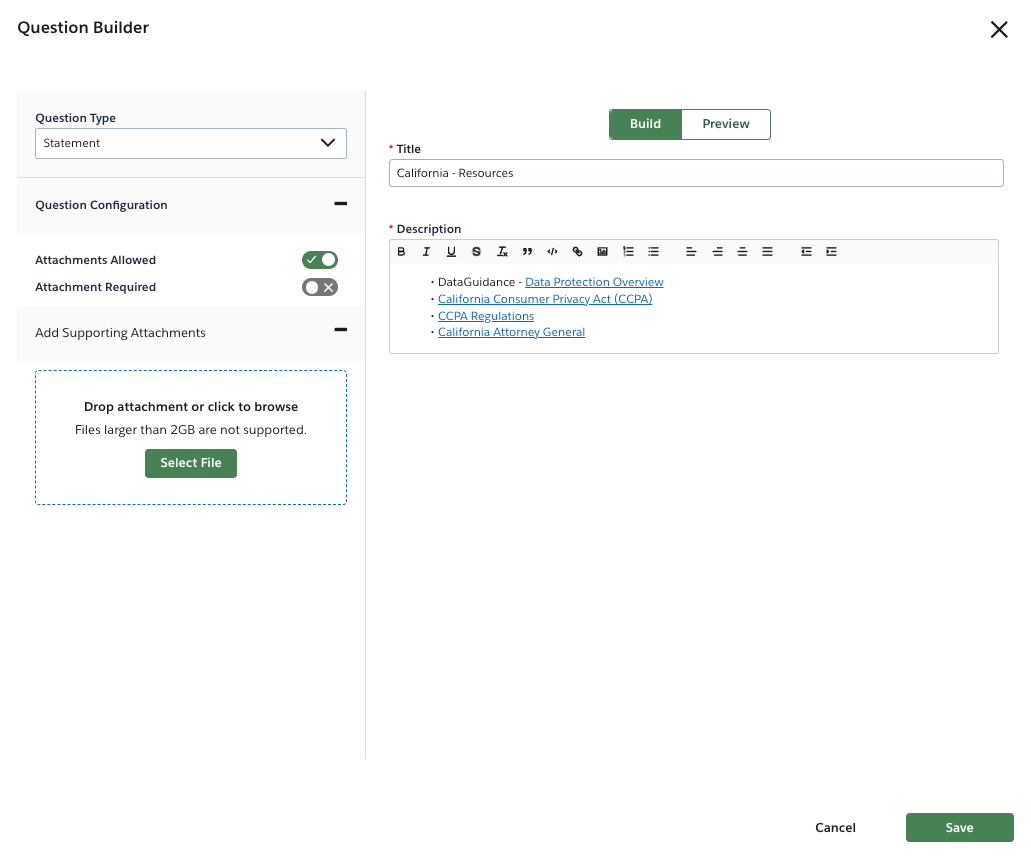Open the CCPA Regulations link
Screen dimensions: 1031x859
click(486, 315)
